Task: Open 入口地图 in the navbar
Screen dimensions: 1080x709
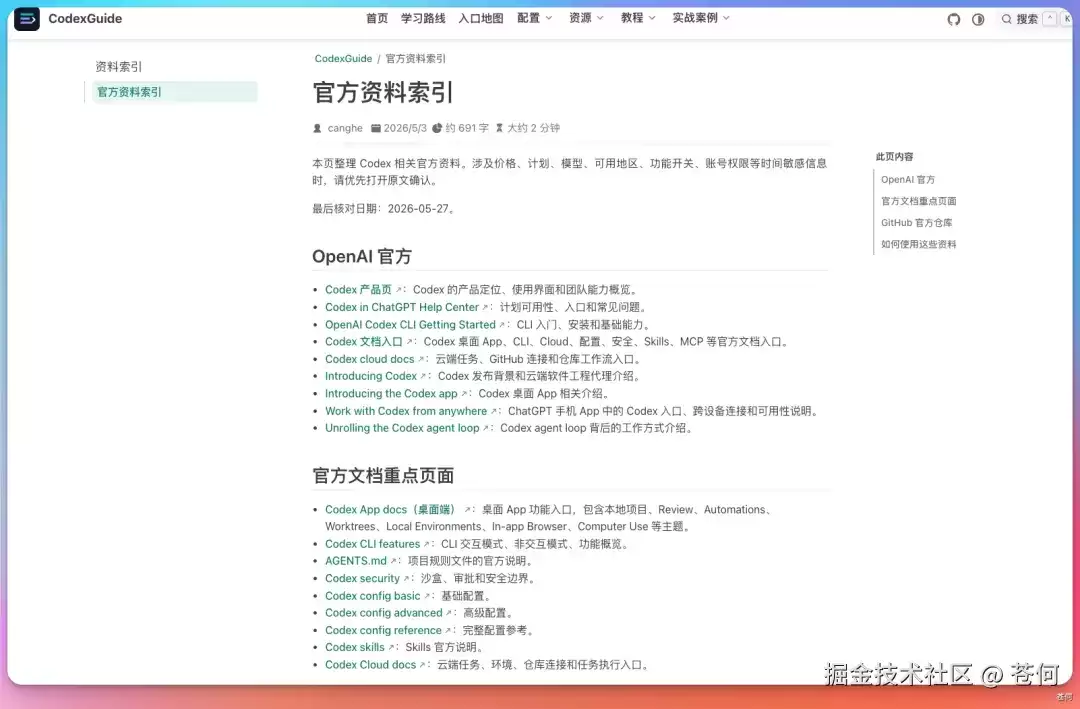Action: click(x=481, y=19)
